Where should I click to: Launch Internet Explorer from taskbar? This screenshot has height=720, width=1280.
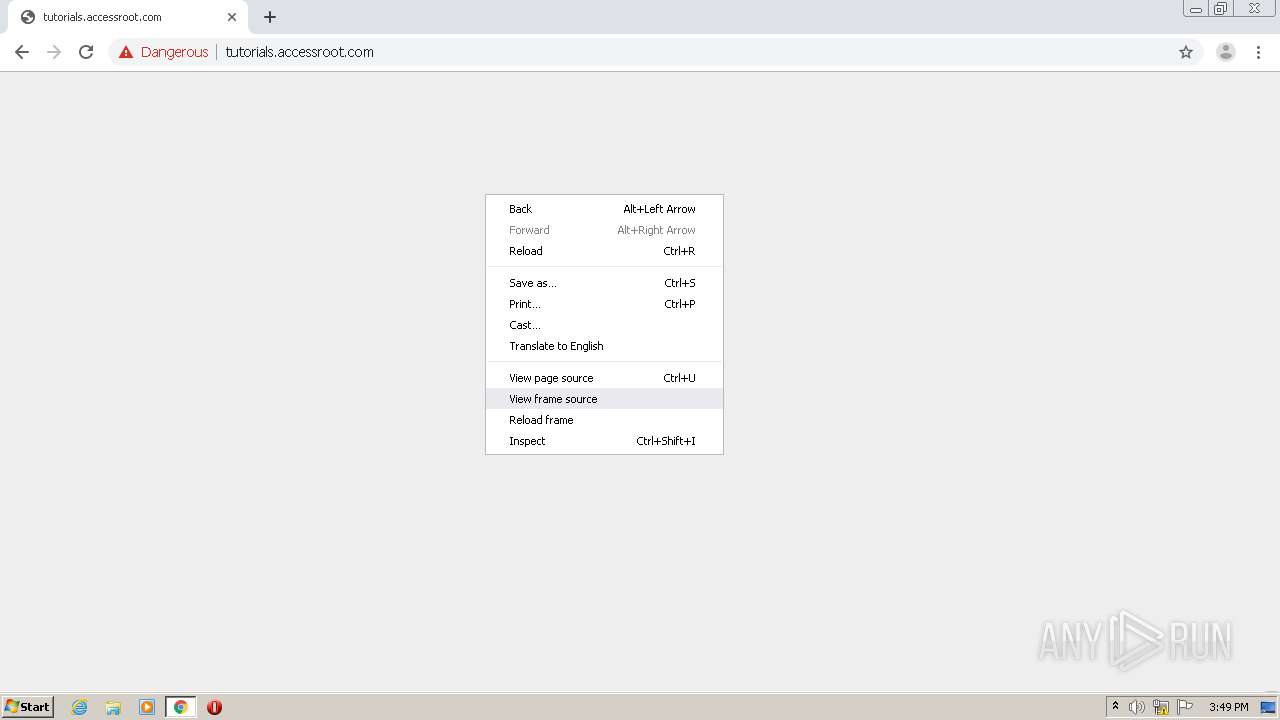click(80, 707)
